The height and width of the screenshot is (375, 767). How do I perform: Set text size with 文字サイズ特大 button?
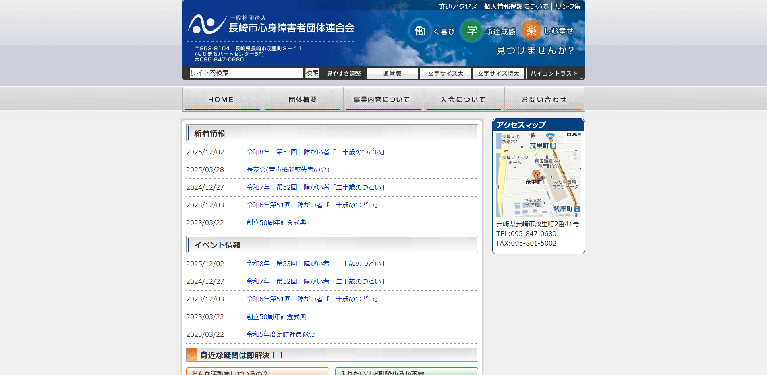point(498,73)
